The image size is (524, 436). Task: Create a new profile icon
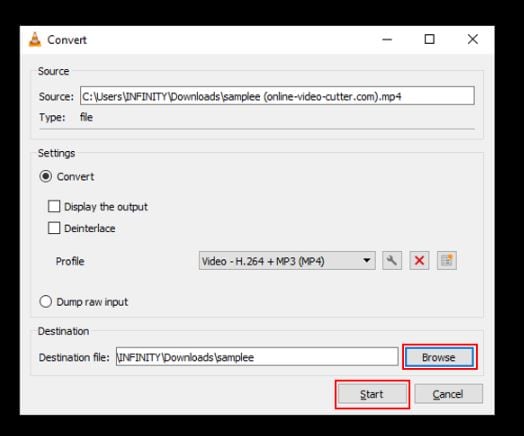point(446,260)
